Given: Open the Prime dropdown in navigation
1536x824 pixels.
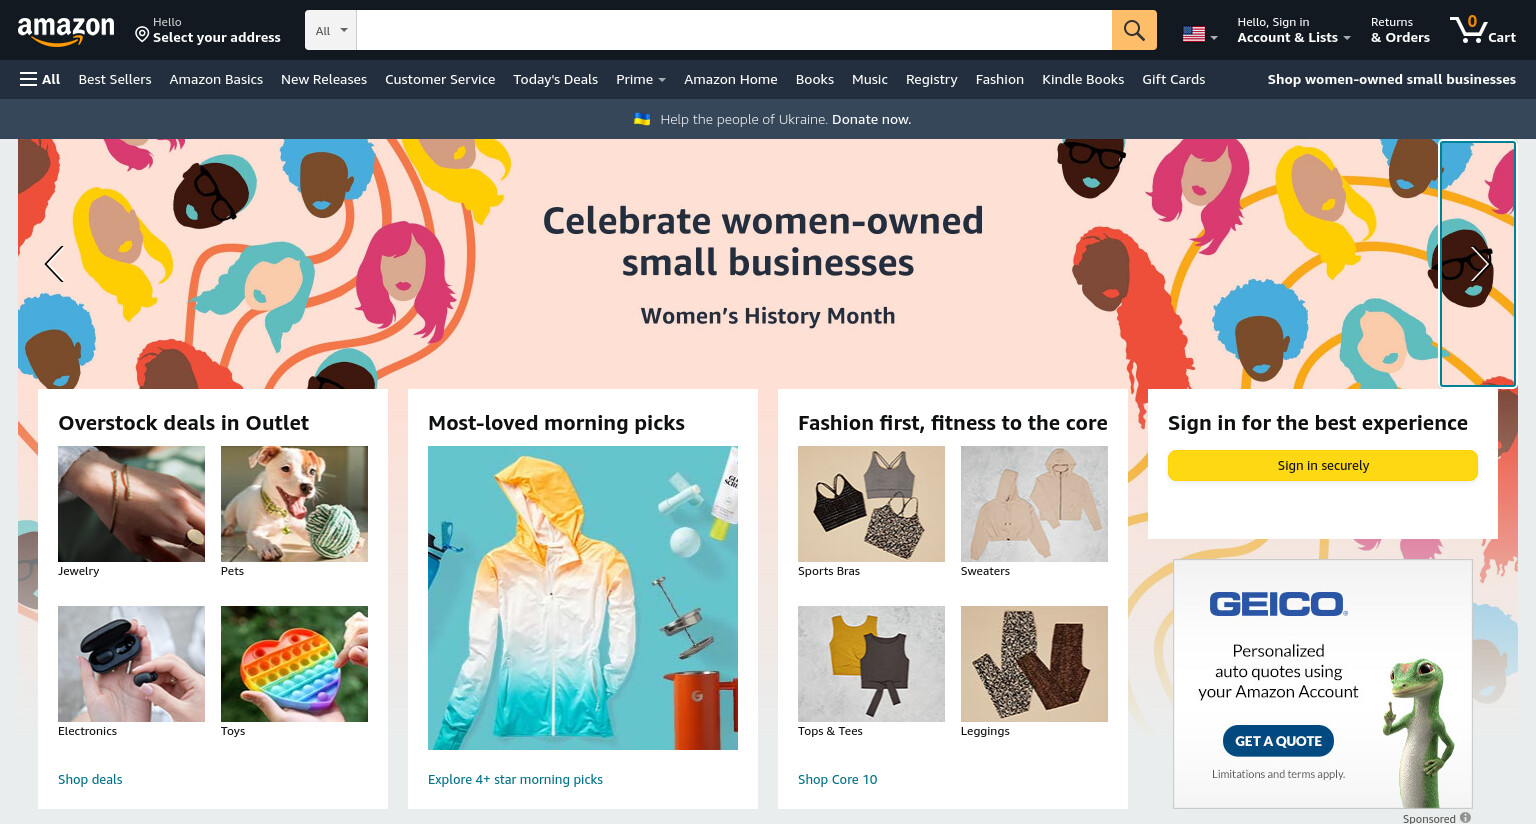Looking at the screenshot, I should (641, 79).
